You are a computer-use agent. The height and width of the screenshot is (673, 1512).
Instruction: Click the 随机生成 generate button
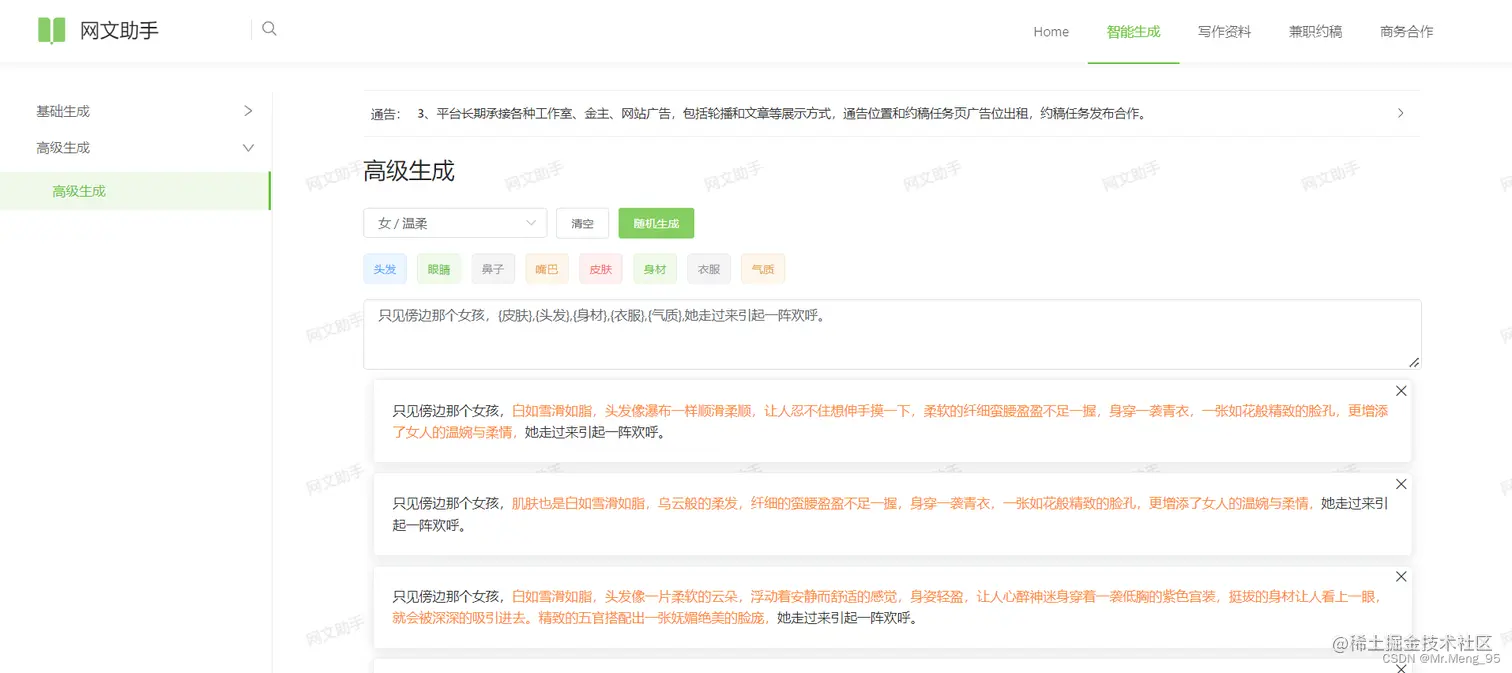coord(656,223)
